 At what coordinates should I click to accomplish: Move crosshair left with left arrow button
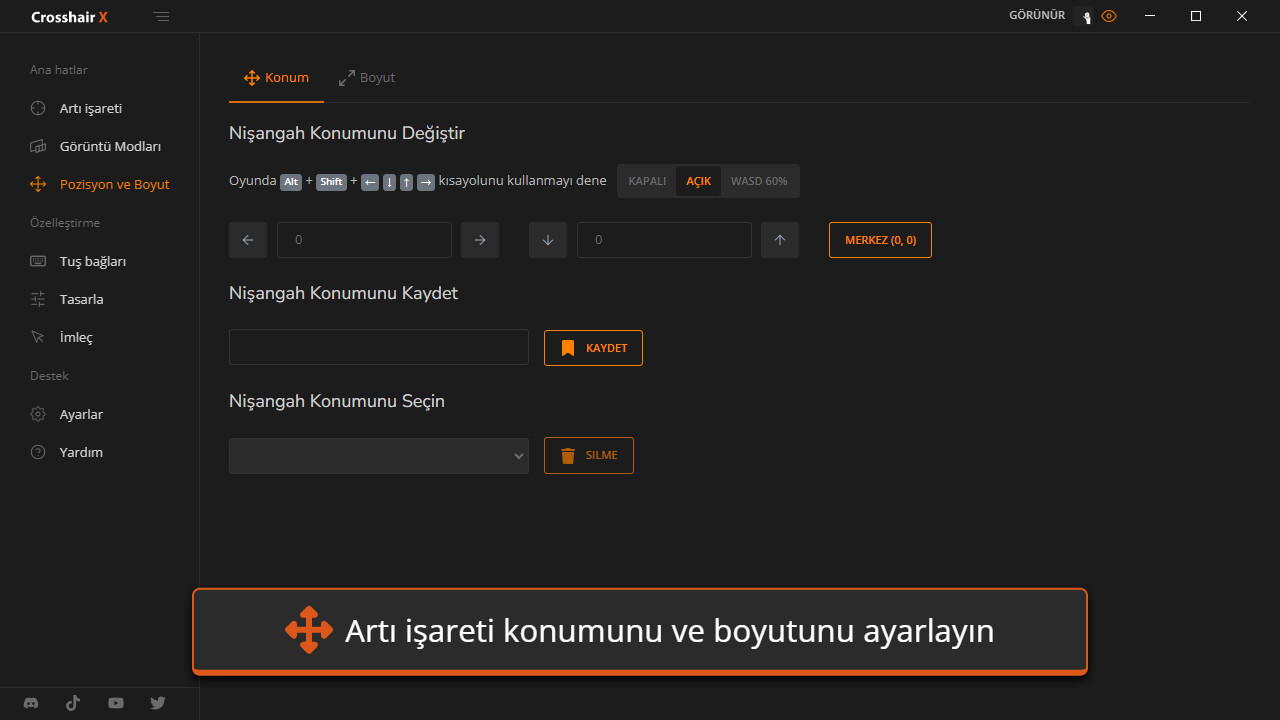pos(248,240)
